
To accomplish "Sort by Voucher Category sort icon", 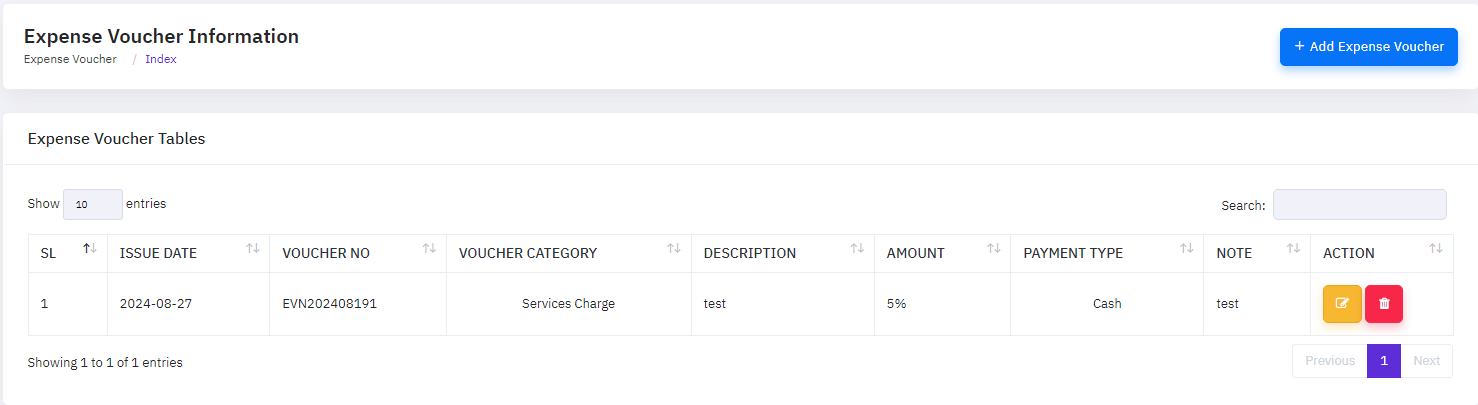I will tap(674, 249).
